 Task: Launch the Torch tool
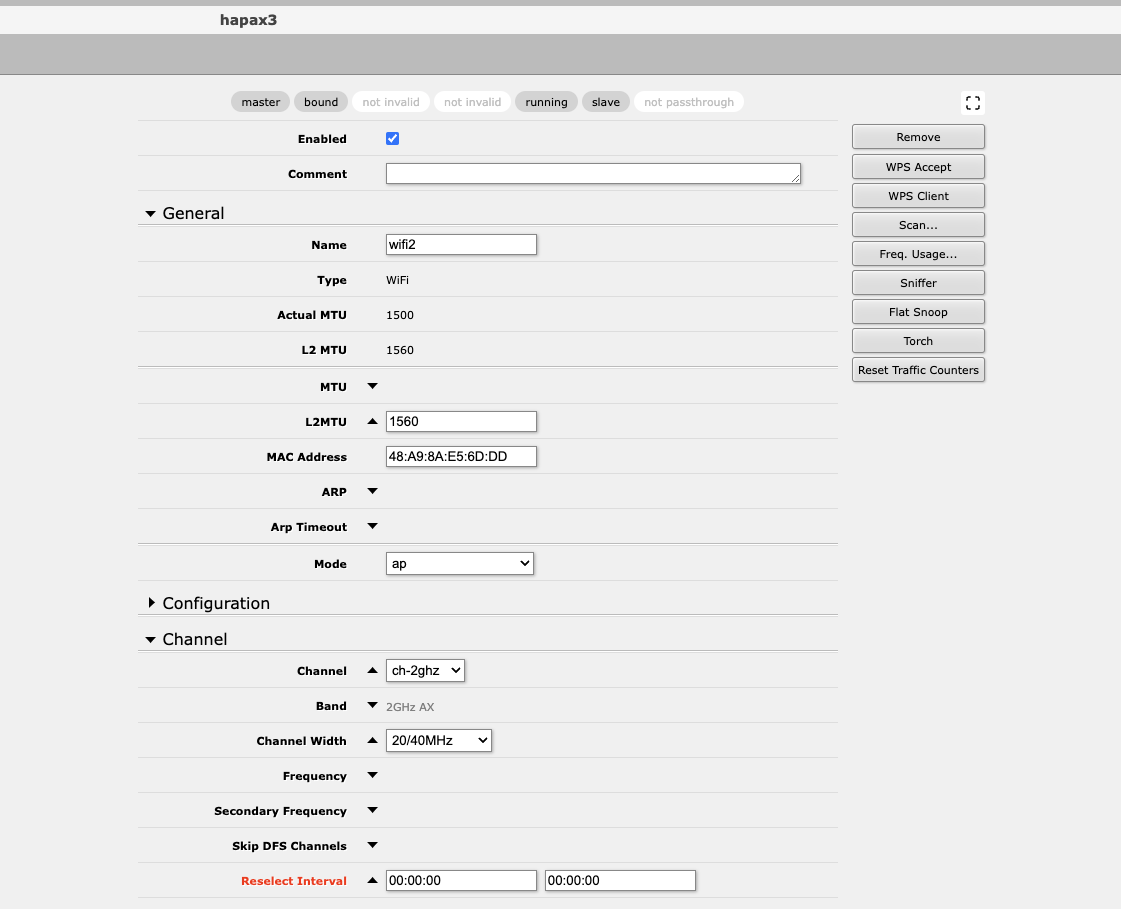917,340
